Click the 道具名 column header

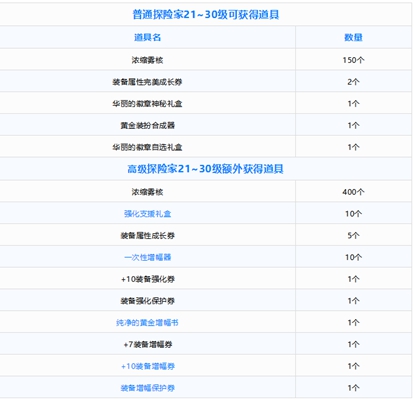click(x=147, y=37)
